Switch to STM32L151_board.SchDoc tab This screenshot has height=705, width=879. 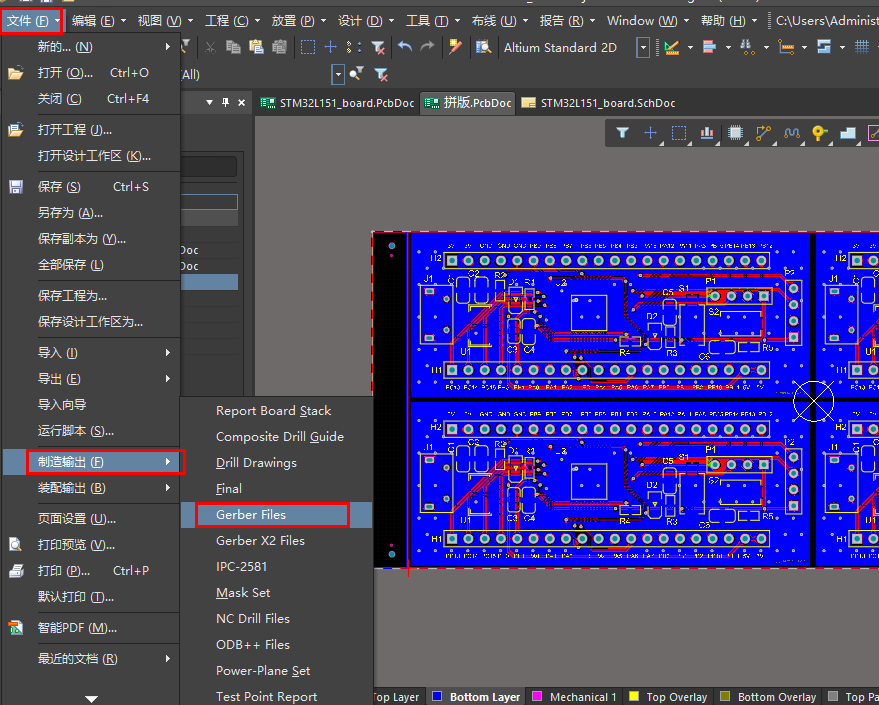598,103
